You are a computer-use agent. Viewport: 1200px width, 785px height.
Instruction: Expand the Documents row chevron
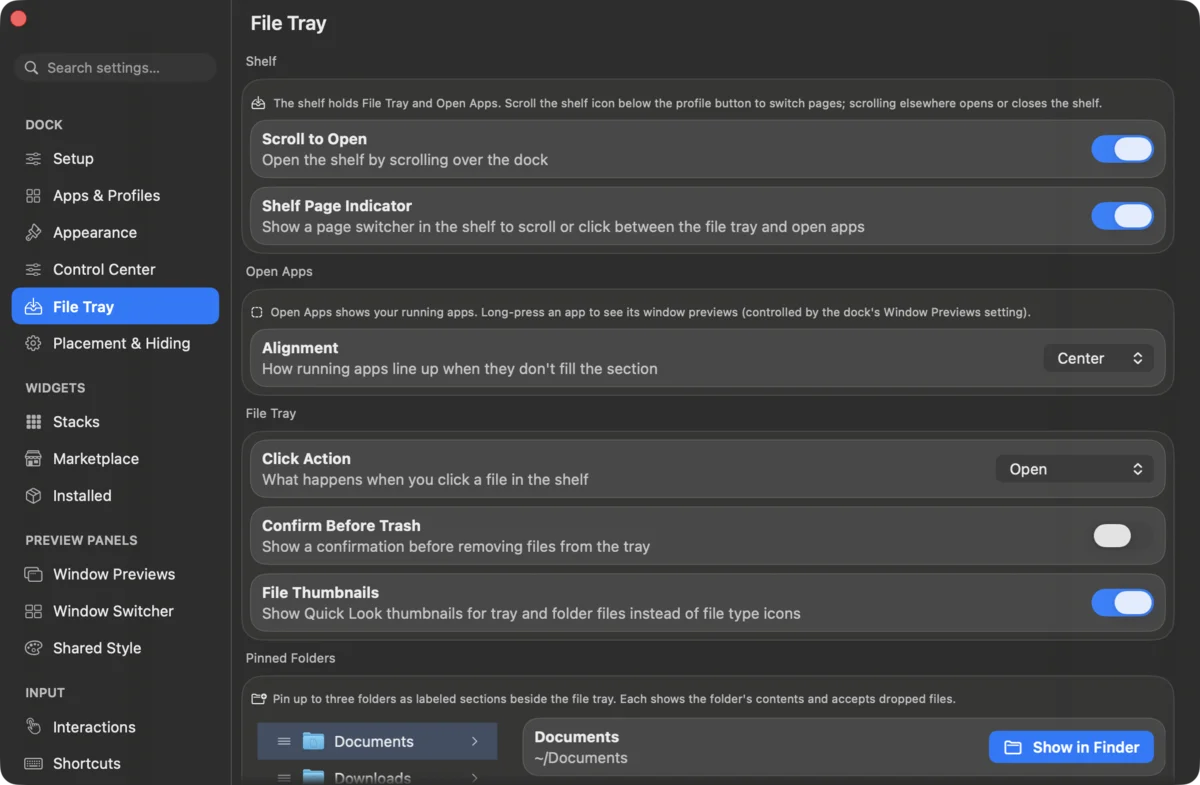[475, 741]
